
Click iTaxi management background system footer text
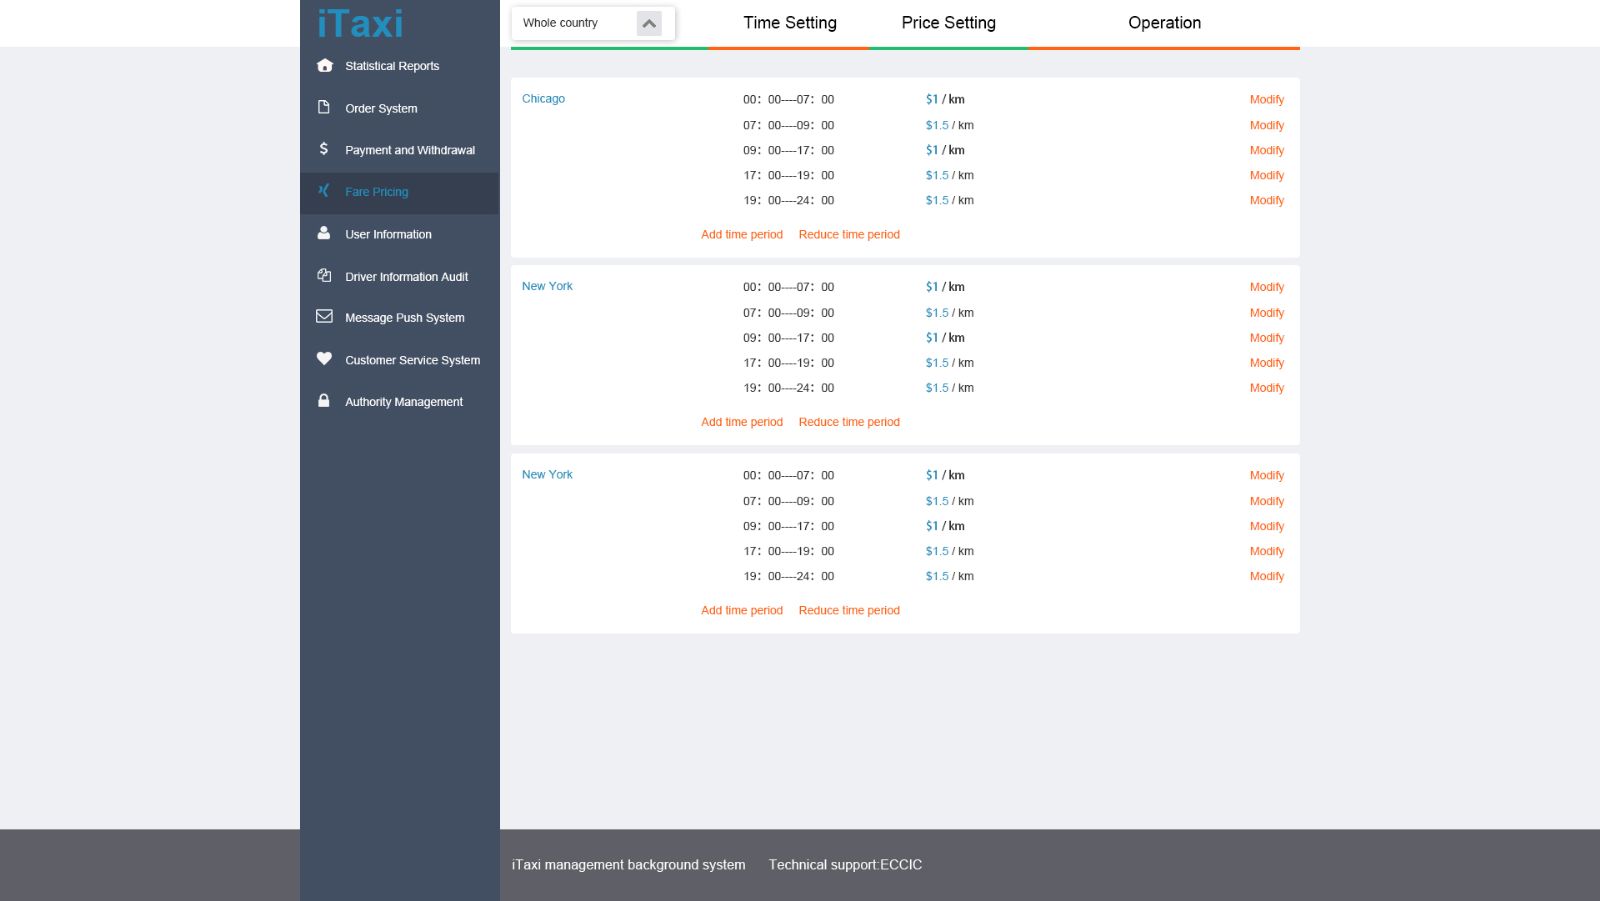(x=628, y=865)
